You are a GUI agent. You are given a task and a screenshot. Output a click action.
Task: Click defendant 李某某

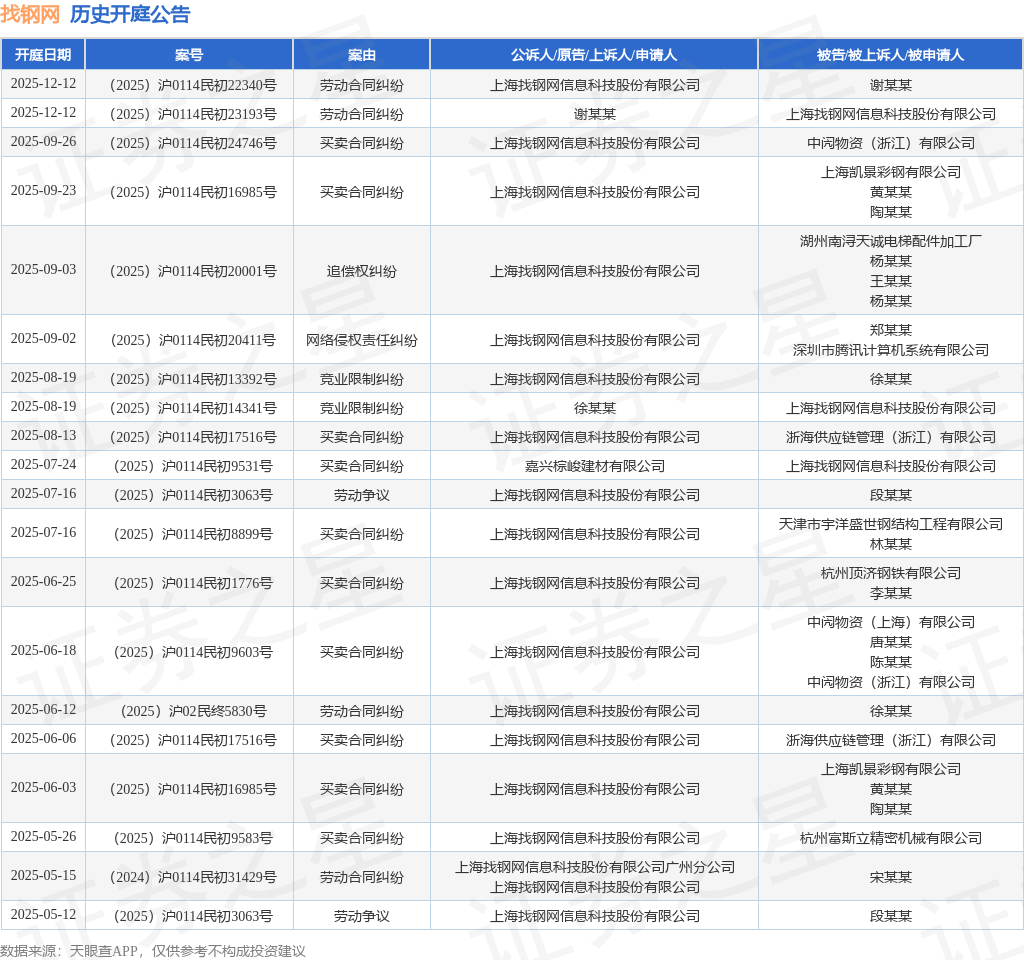click(x=891, y=593)
